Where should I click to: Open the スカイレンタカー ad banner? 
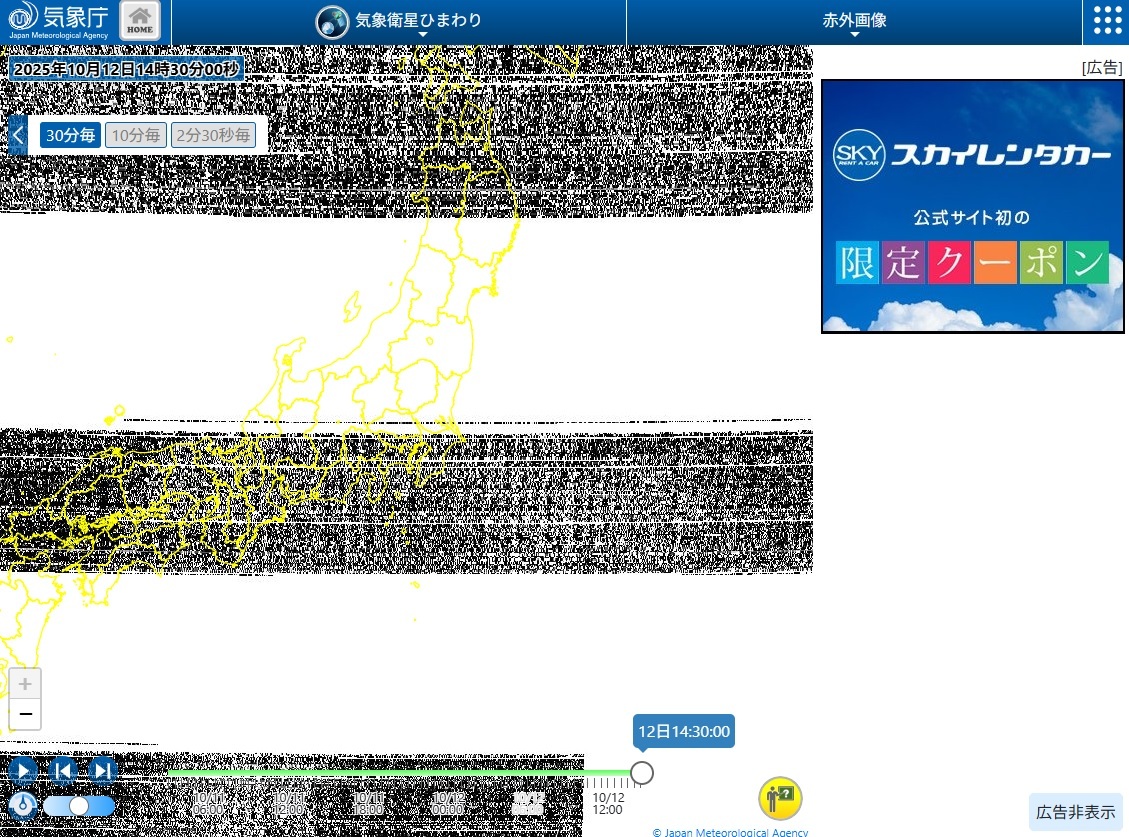coord(973,206)
